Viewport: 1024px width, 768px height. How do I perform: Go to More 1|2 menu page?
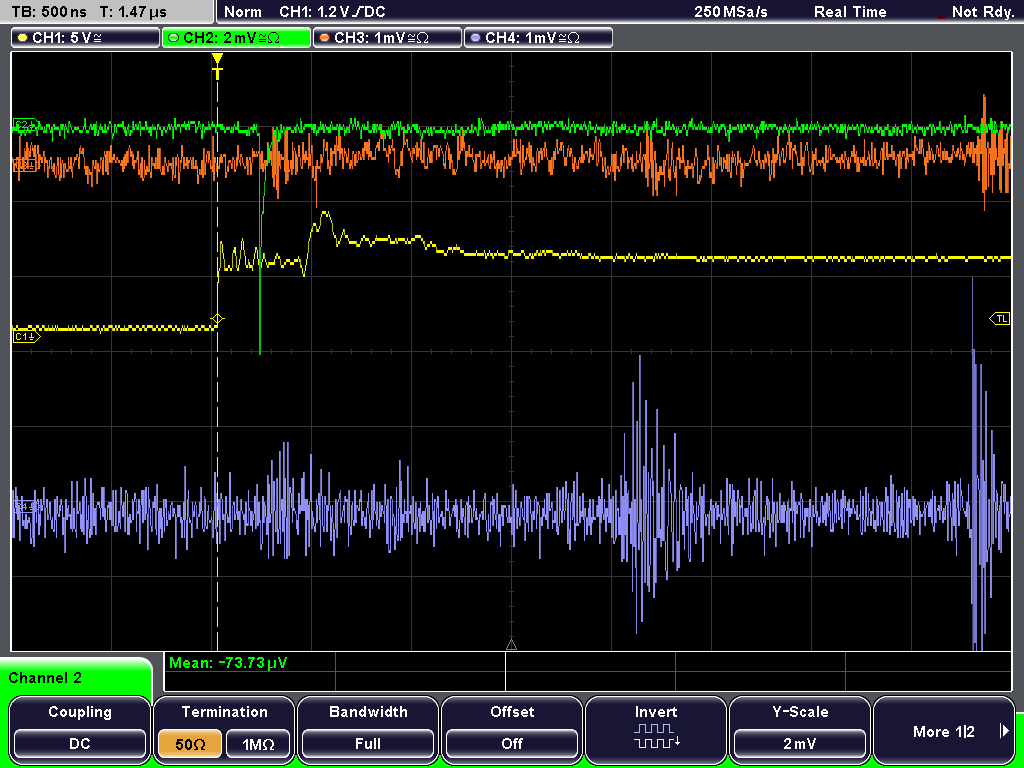(944, 729)
